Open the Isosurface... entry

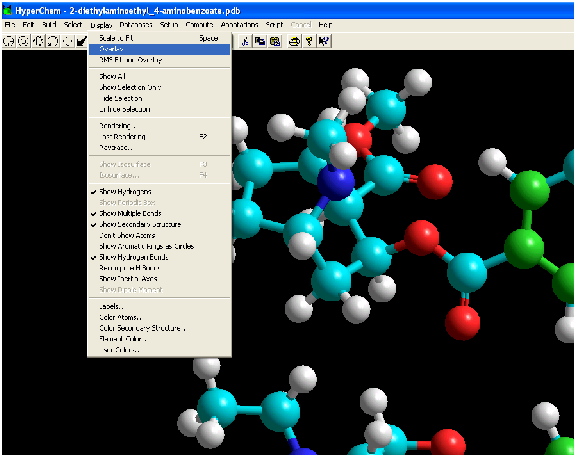click(x=159, y=175)
